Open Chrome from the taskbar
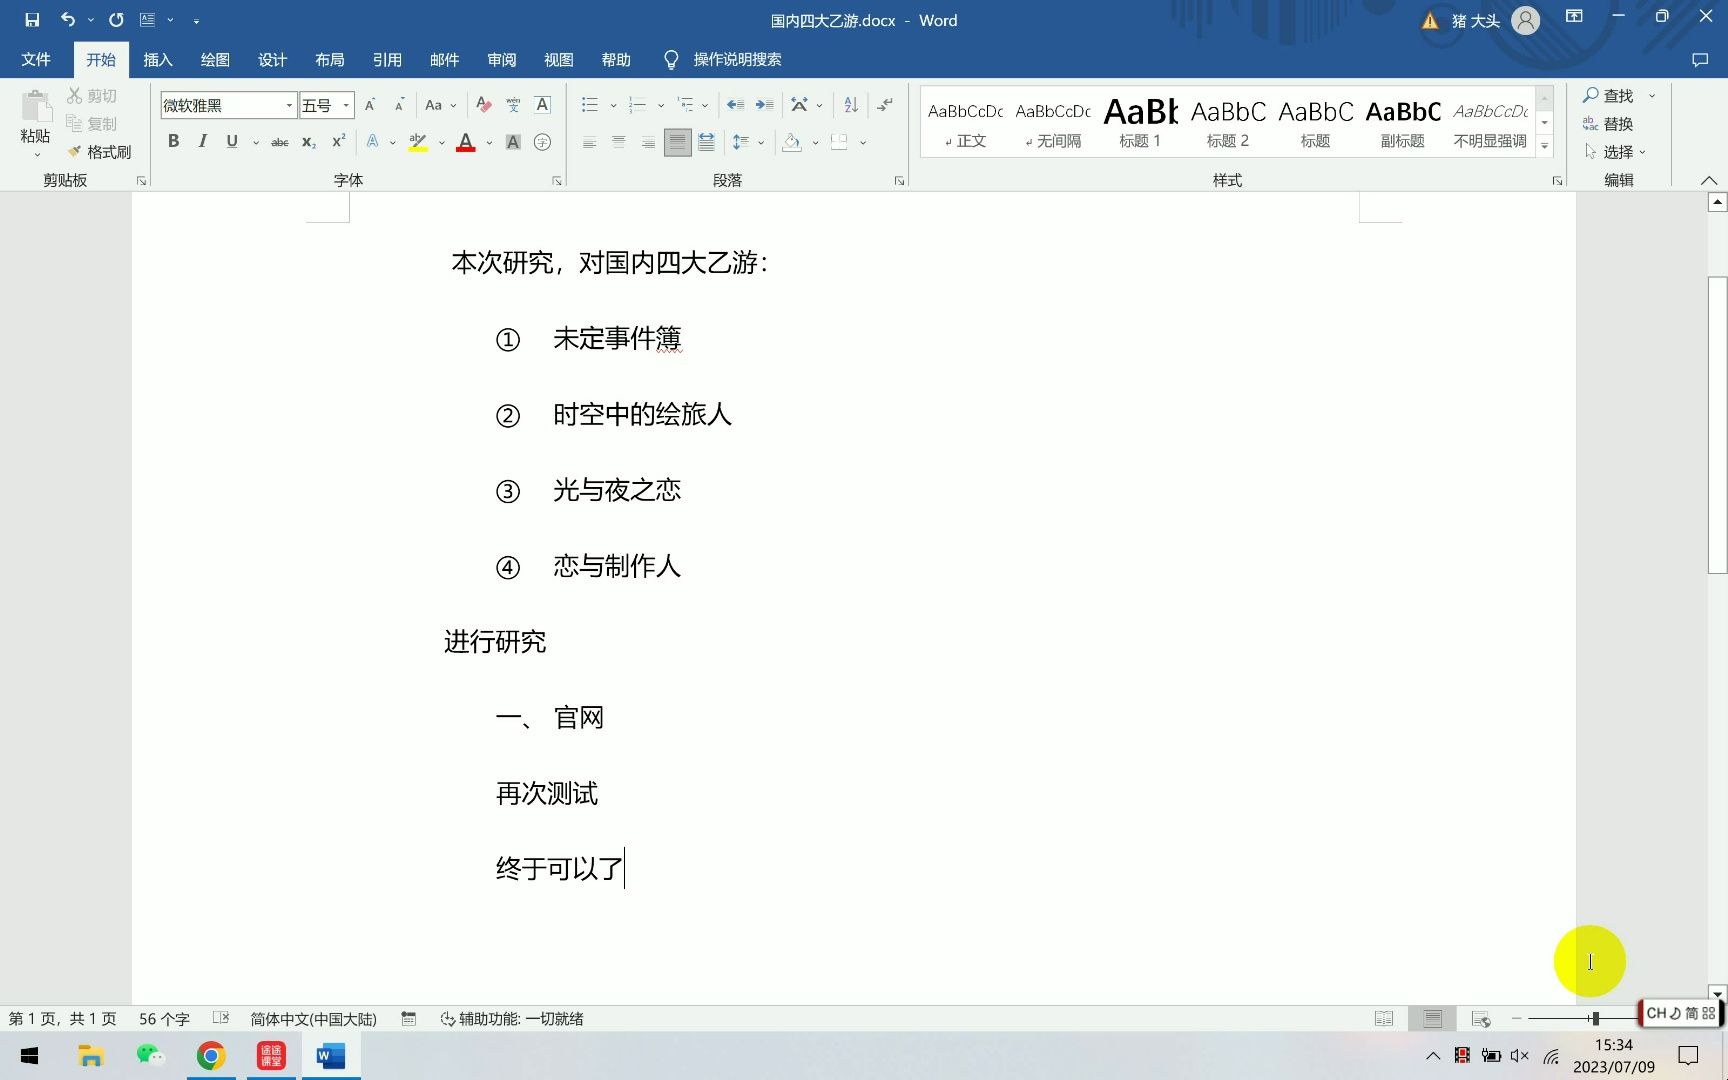The height and width of the screenshot is (1080, 1728). click(210, 1055)
